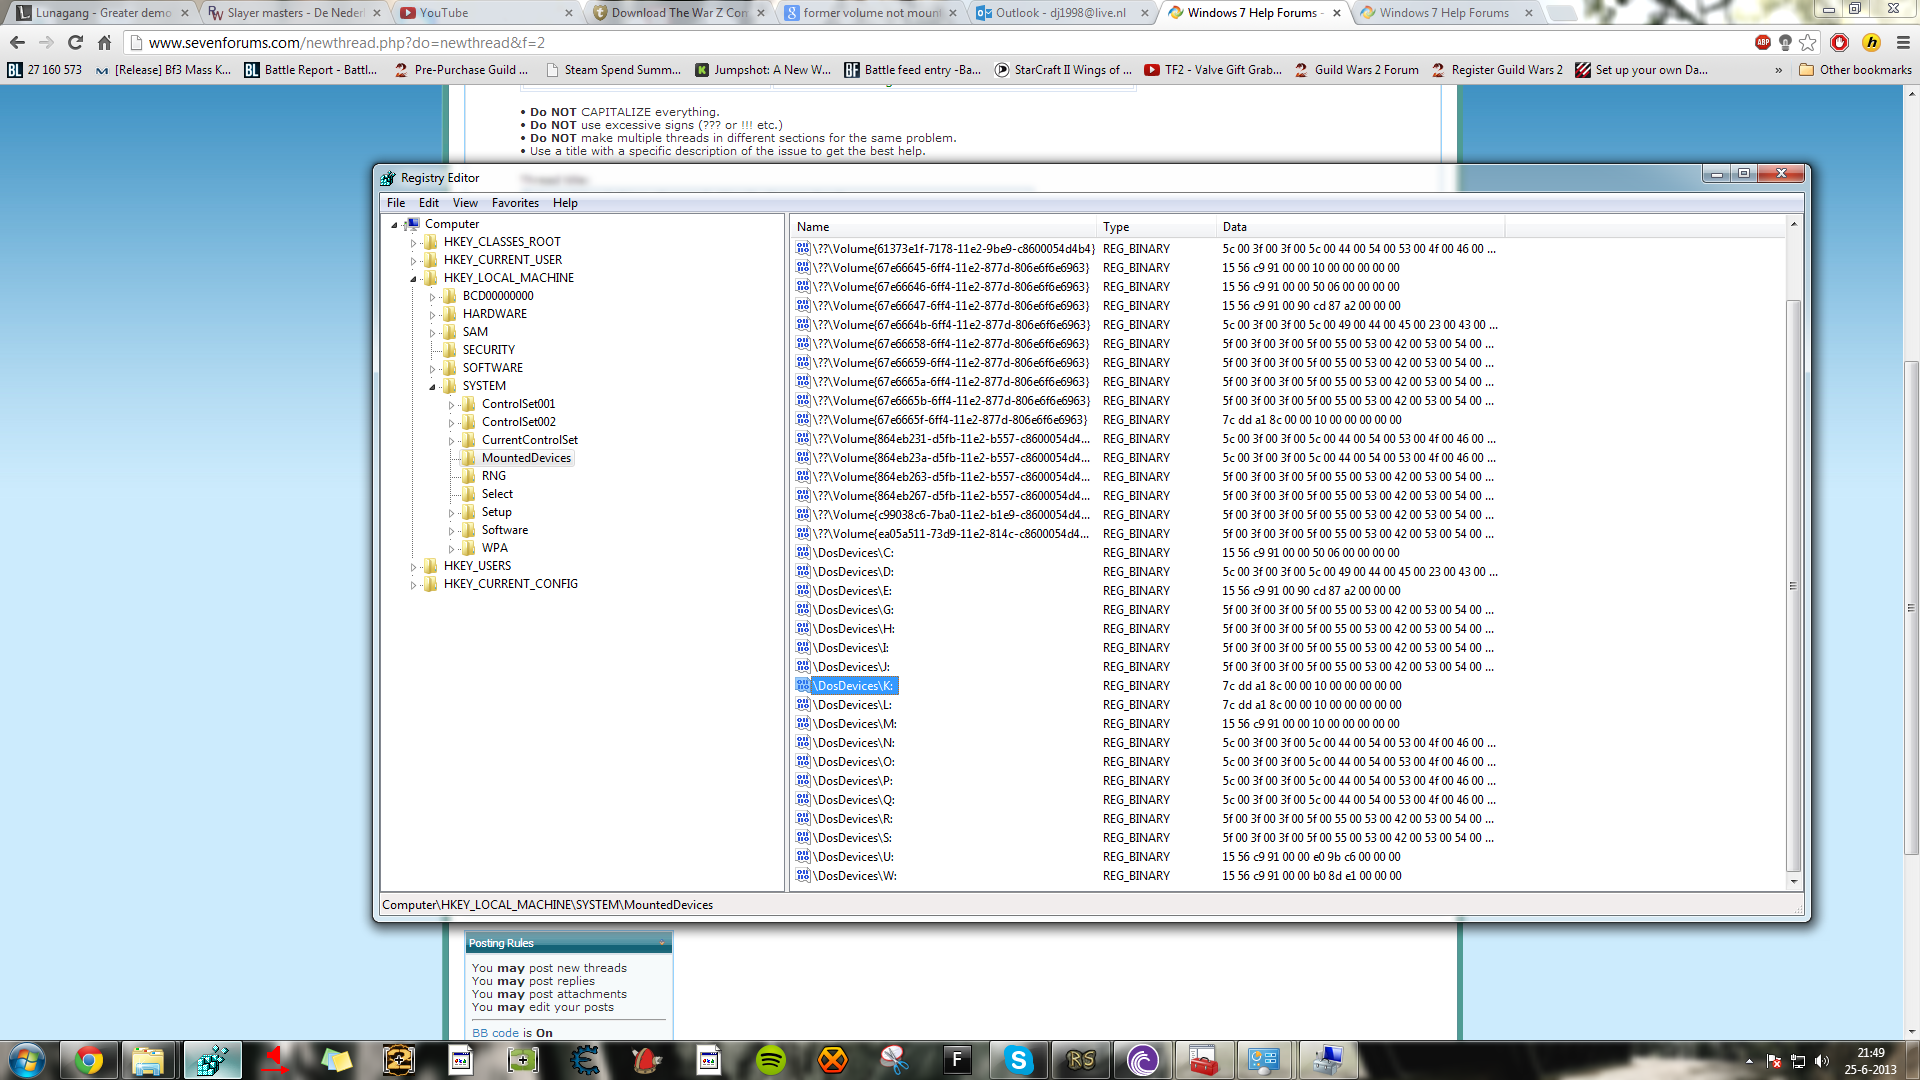
Task: Focus the Chrome address bar
Action: pos(940,42)
